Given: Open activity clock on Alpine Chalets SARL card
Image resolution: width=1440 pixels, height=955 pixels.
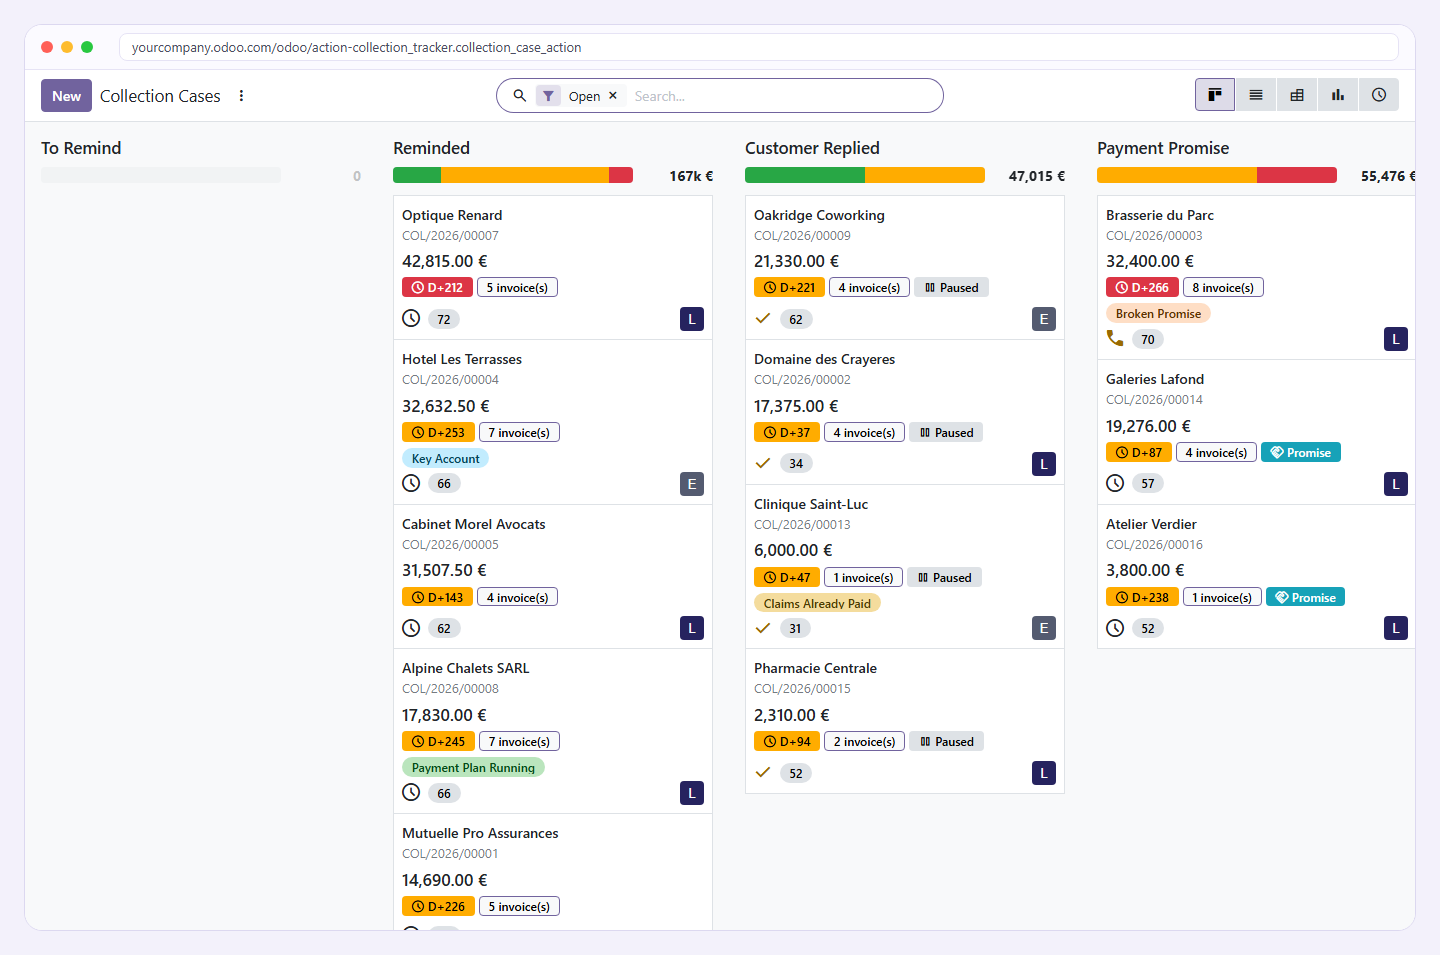Looking at the screenshot, I should pos(411,792).
